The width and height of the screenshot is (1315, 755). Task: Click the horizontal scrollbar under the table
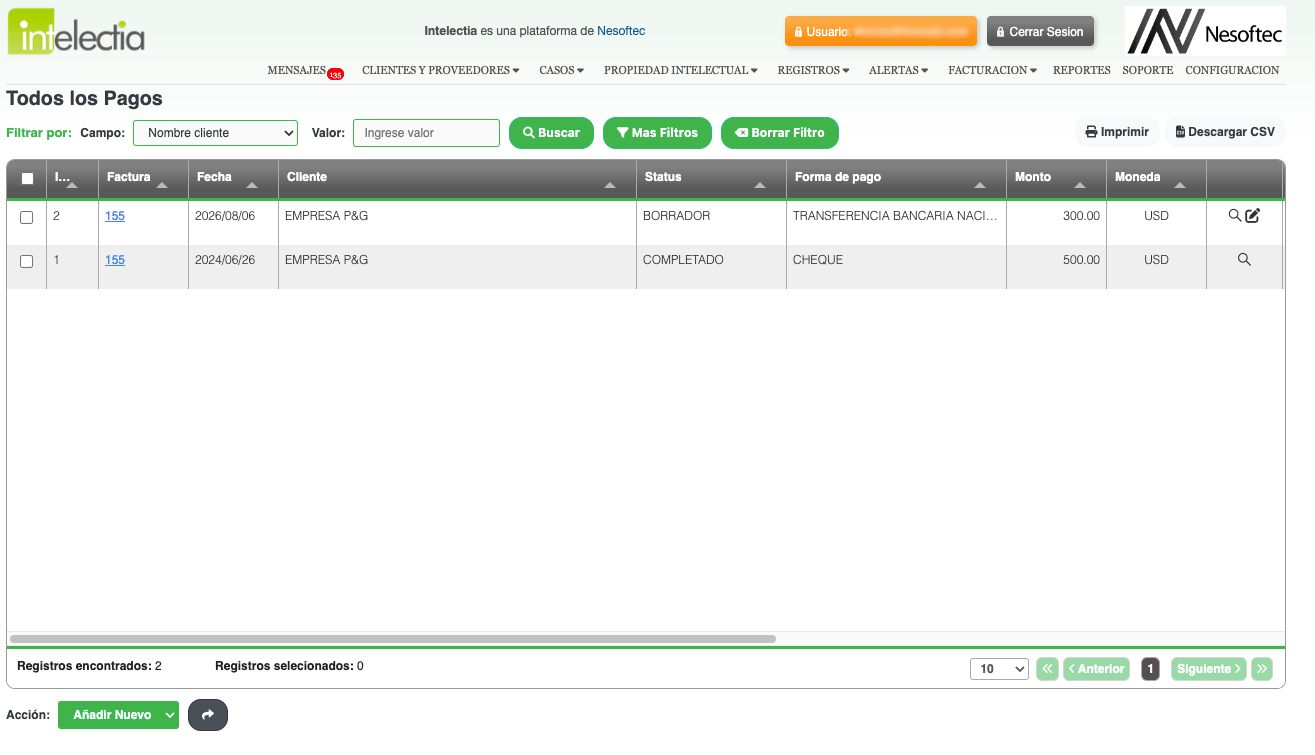(392, 638)
